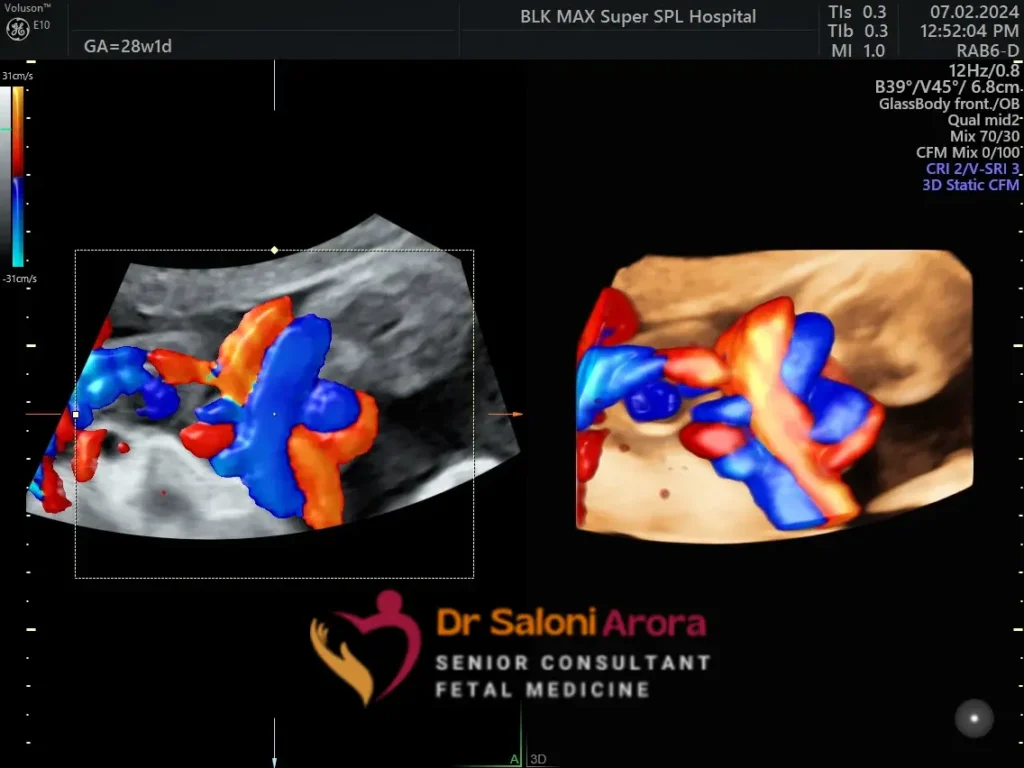1024x768 pixels.
Task: Switch to the A plane tab
Action: pos(514,759)
